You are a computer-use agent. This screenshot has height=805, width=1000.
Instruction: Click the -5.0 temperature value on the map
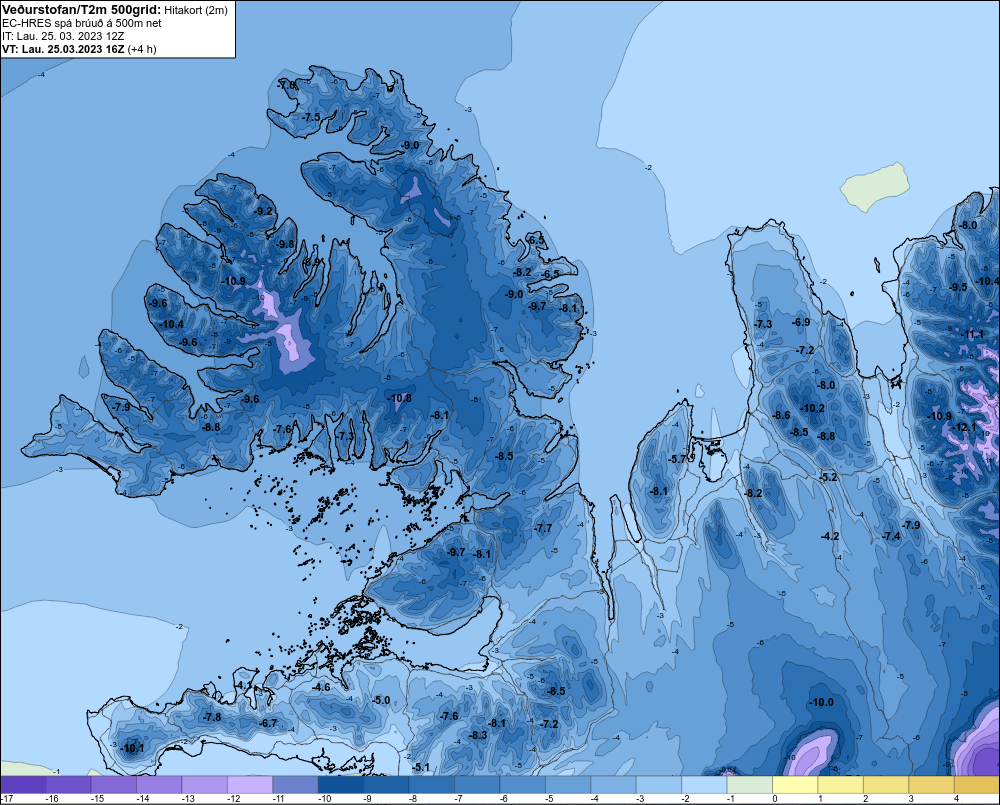click(381, 700)
